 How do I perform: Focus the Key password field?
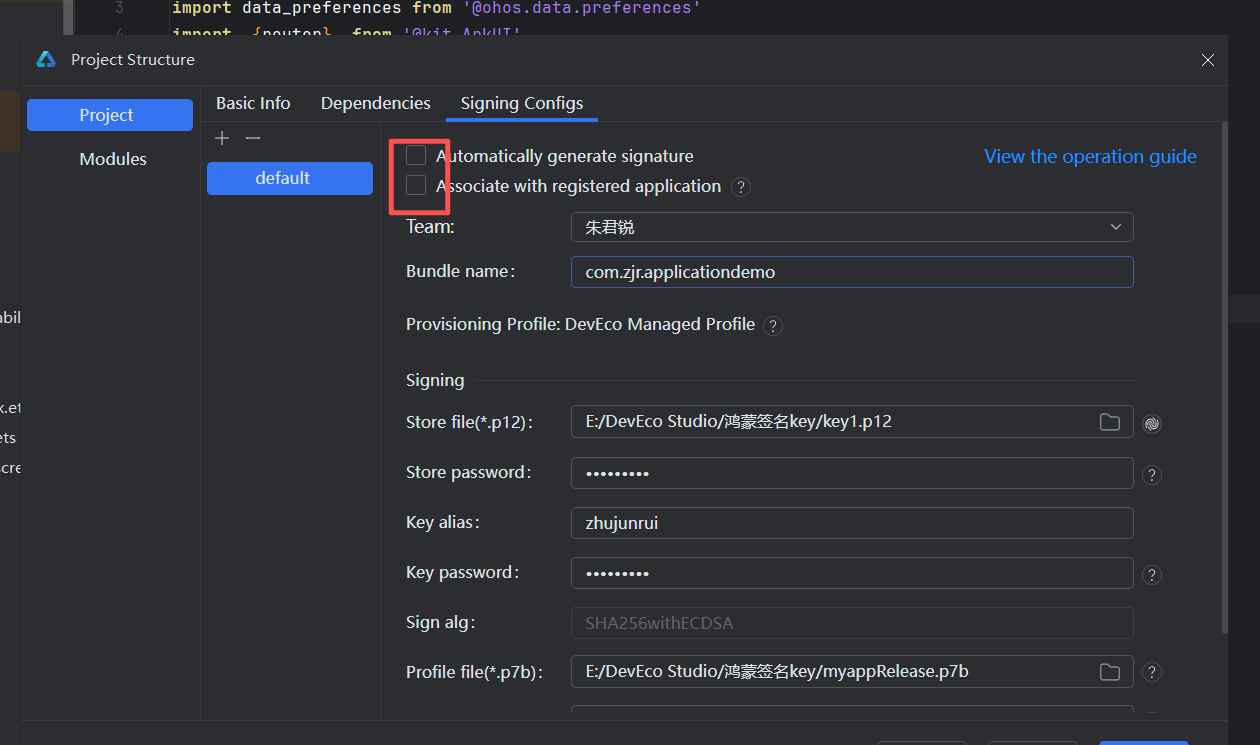[852, 573]
